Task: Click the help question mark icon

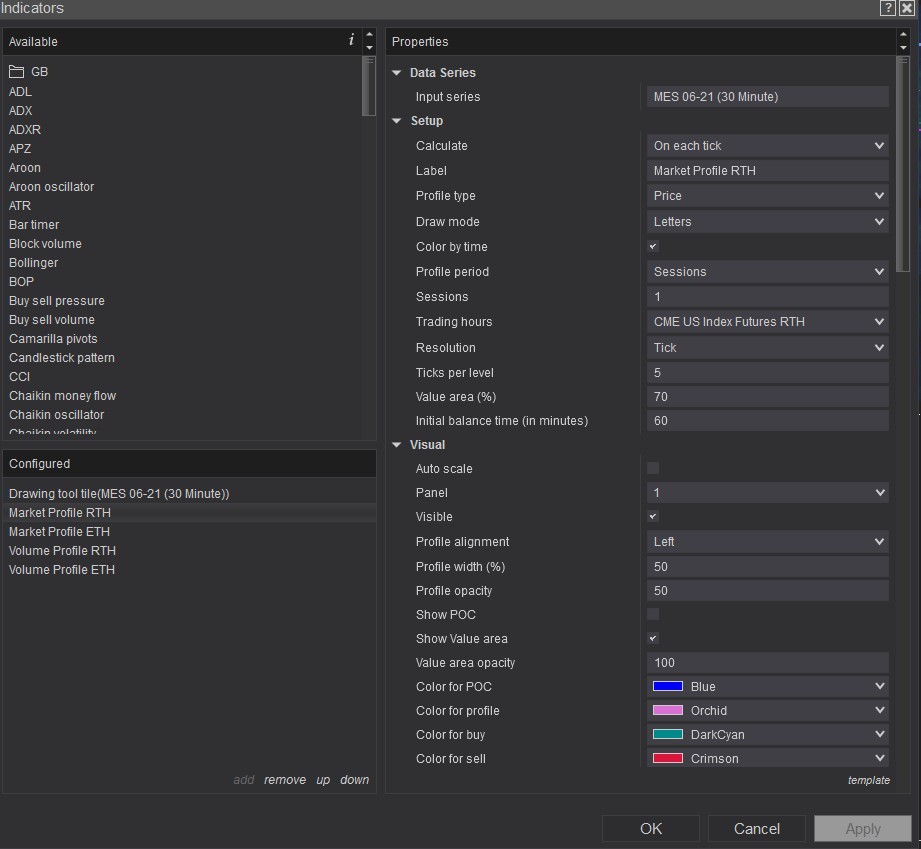Action: coord(888,8)
